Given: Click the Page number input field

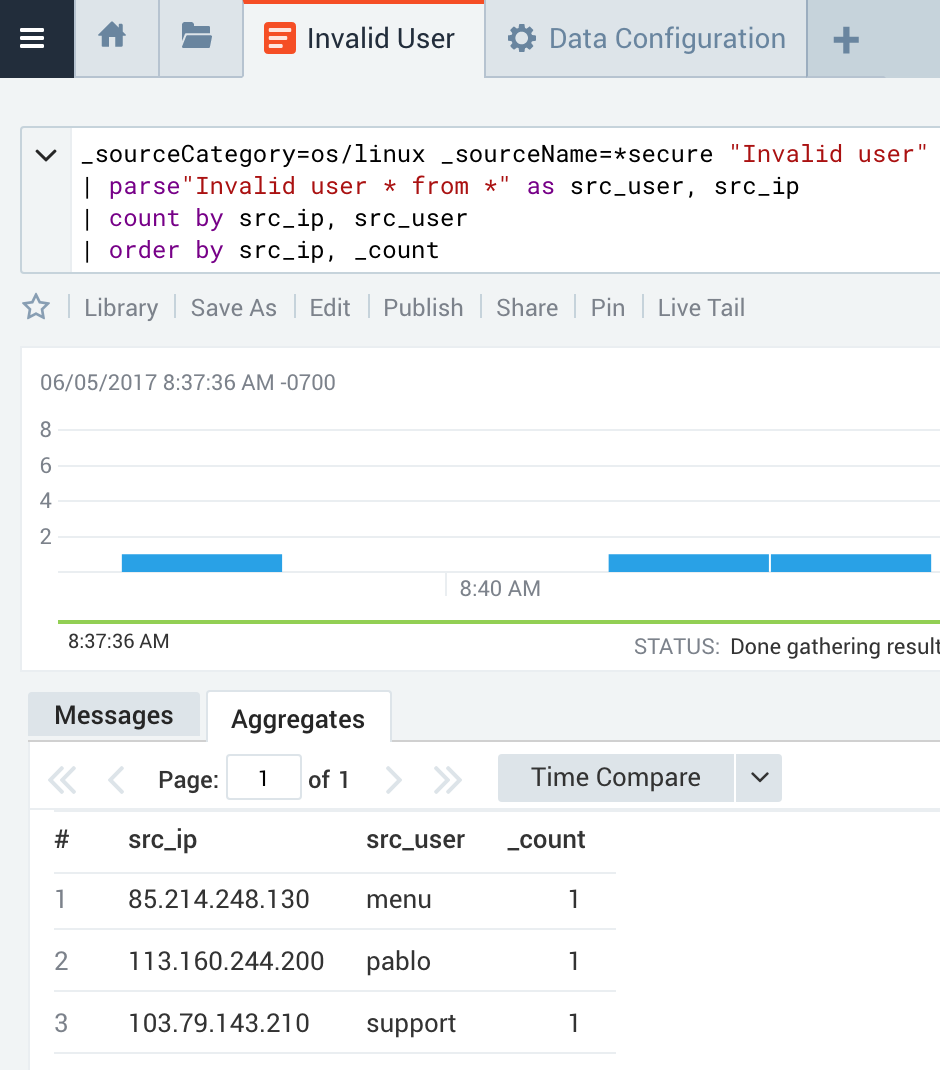Looking at the screenshot, I should 263,778.
